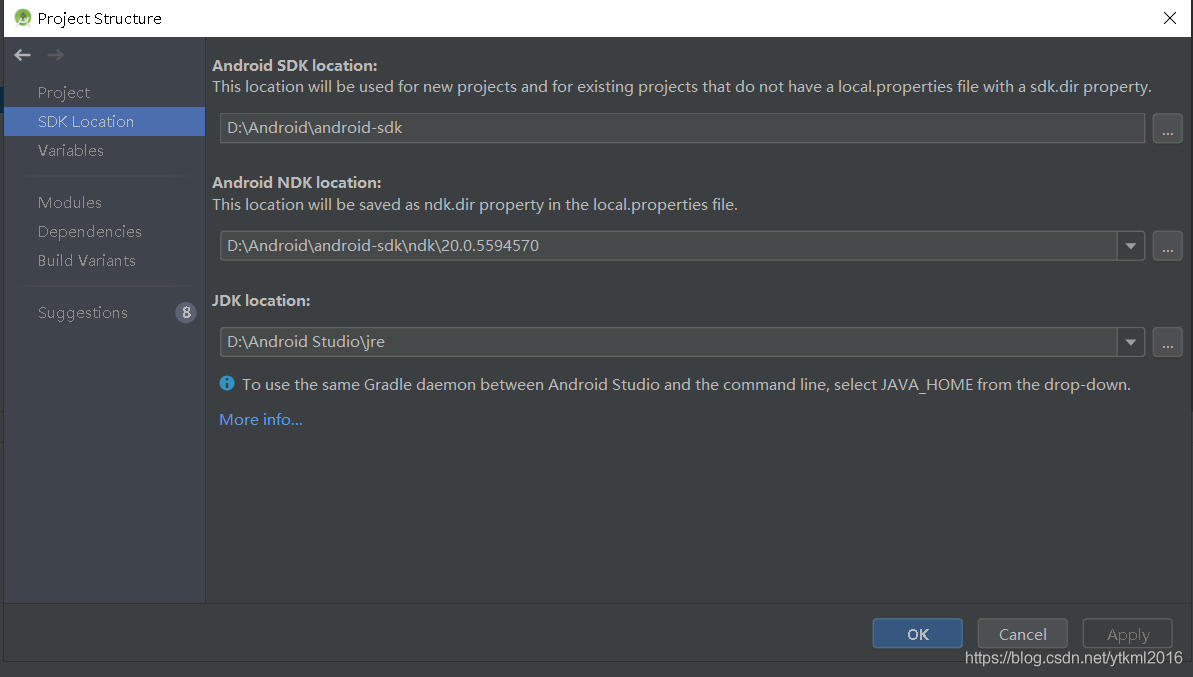Click the Android SDK path field
The width and height of the screenshot is (1193, 677).
tap(682, 128)
